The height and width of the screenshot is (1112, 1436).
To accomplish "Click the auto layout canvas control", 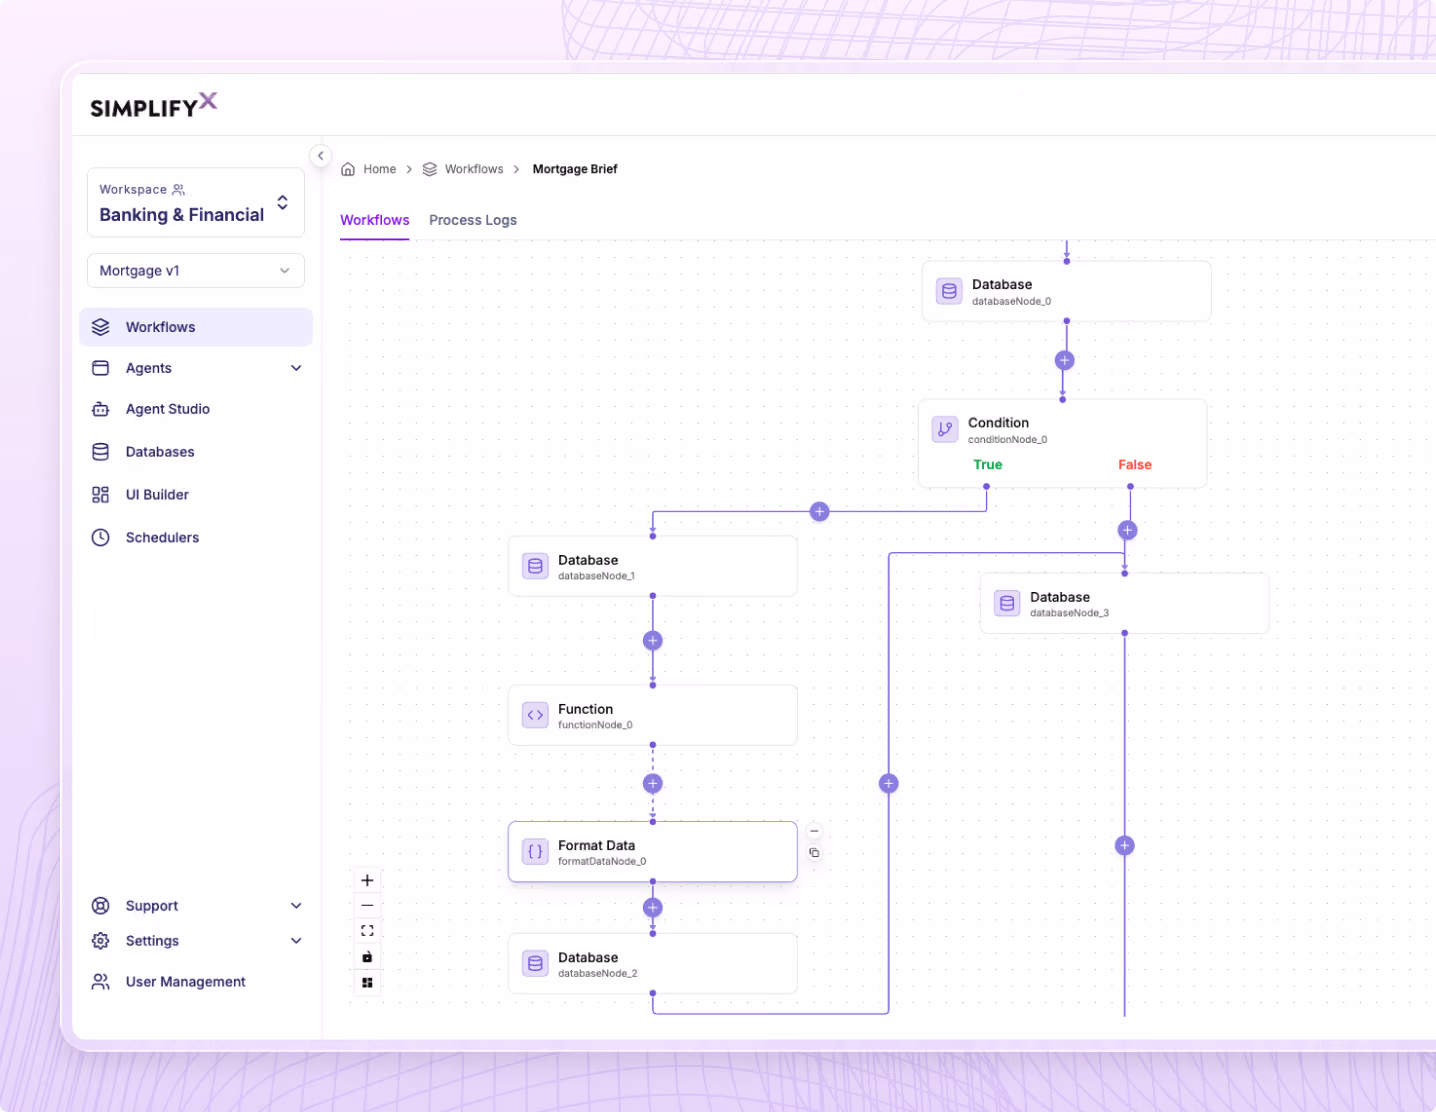I will click(367, 983).
